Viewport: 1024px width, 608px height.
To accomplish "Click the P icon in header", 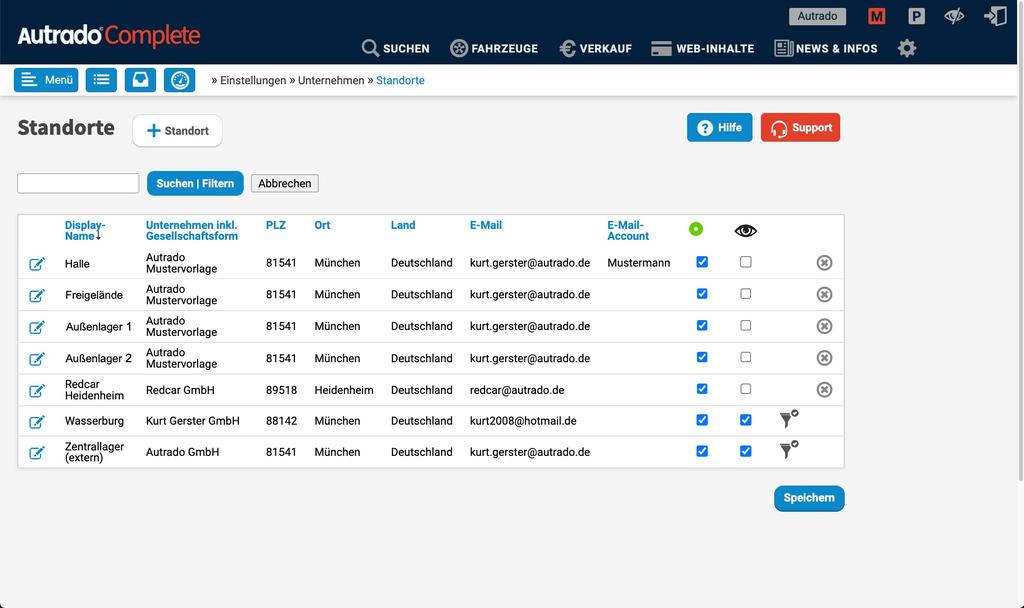I will coord(916,16).
